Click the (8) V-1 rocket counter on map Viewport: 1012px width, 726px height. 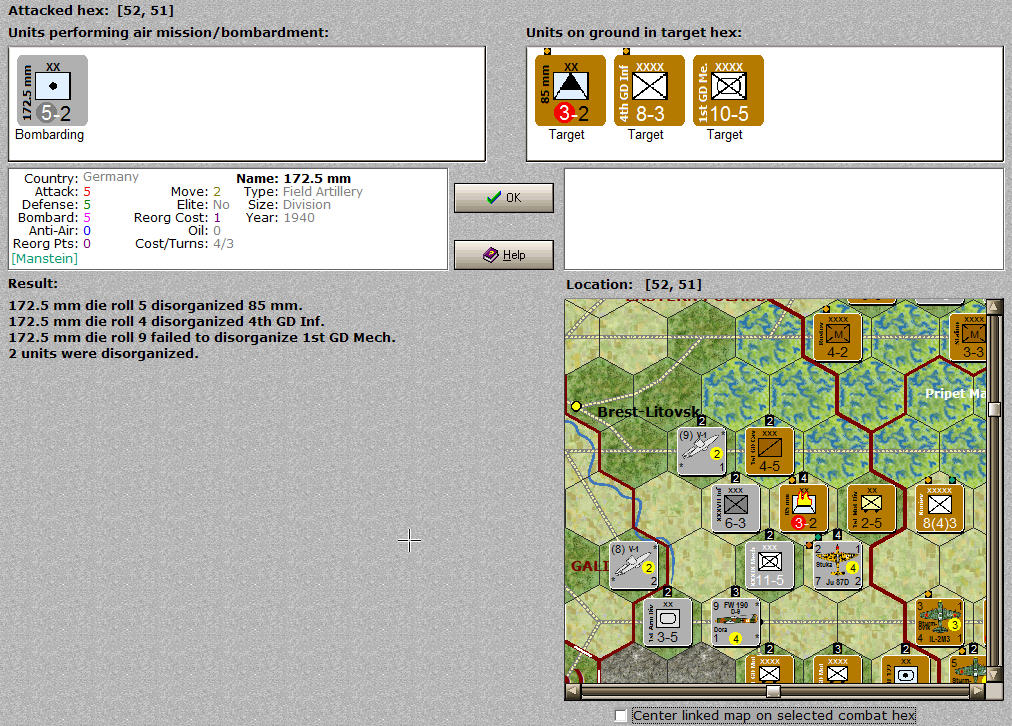[x=634, y=565]
